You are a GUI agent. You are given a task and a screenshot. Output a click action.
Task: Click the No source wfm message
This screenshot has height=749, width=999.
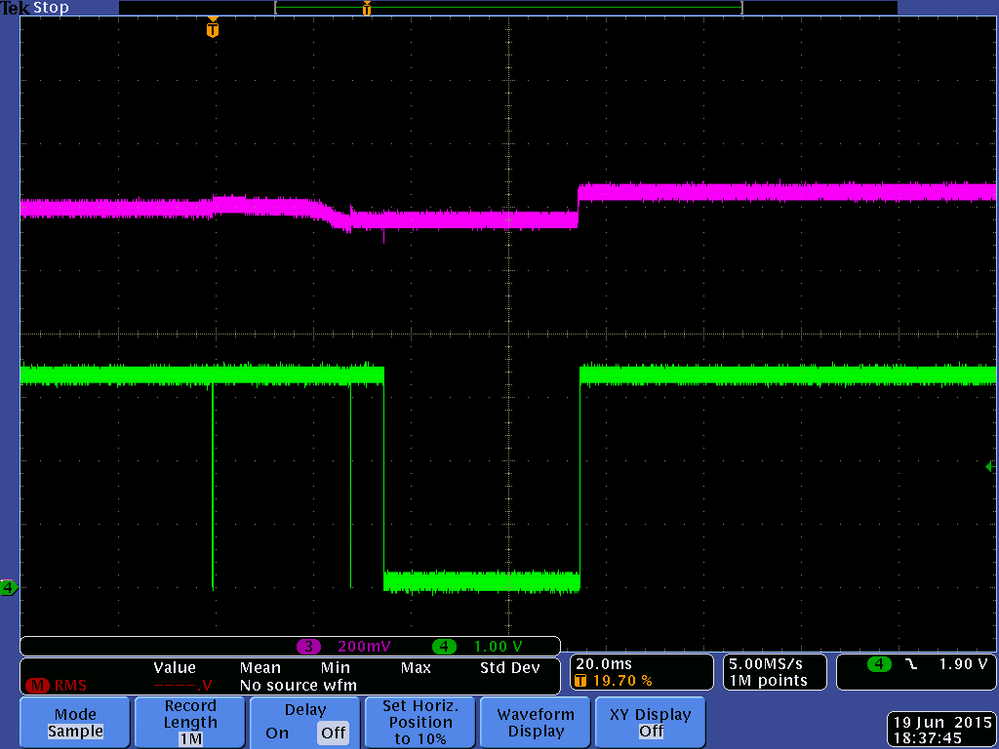click(x=298, y=685)
